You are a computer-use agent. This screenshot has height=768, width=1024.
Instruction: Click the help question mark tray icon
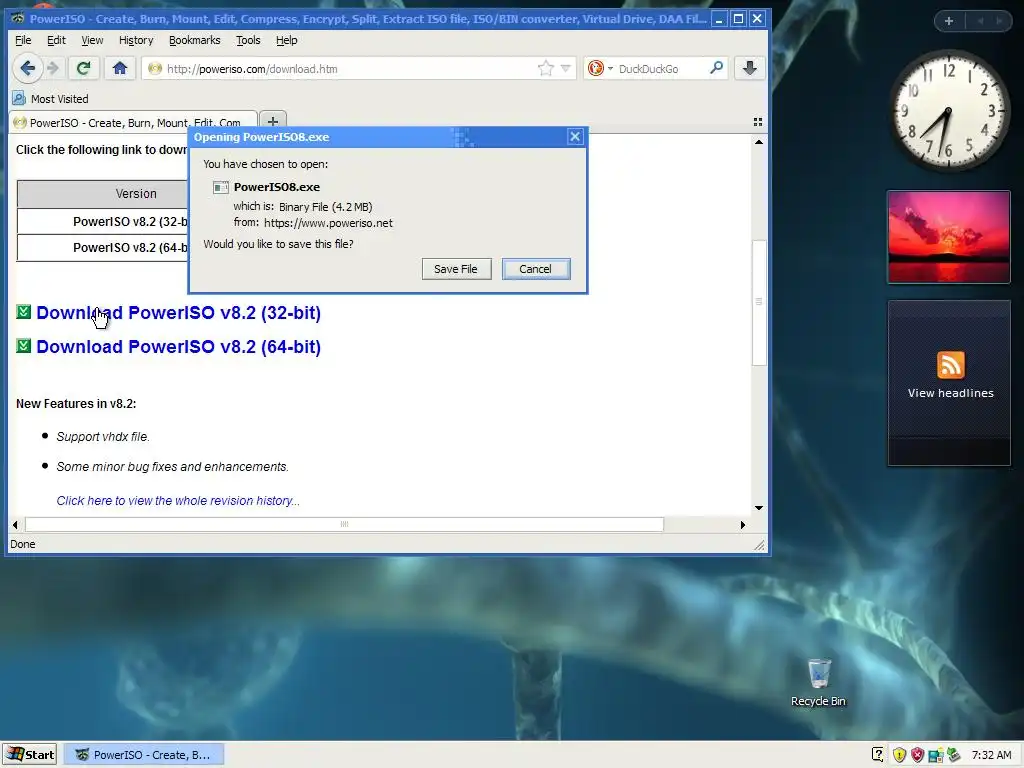(878, 755)
